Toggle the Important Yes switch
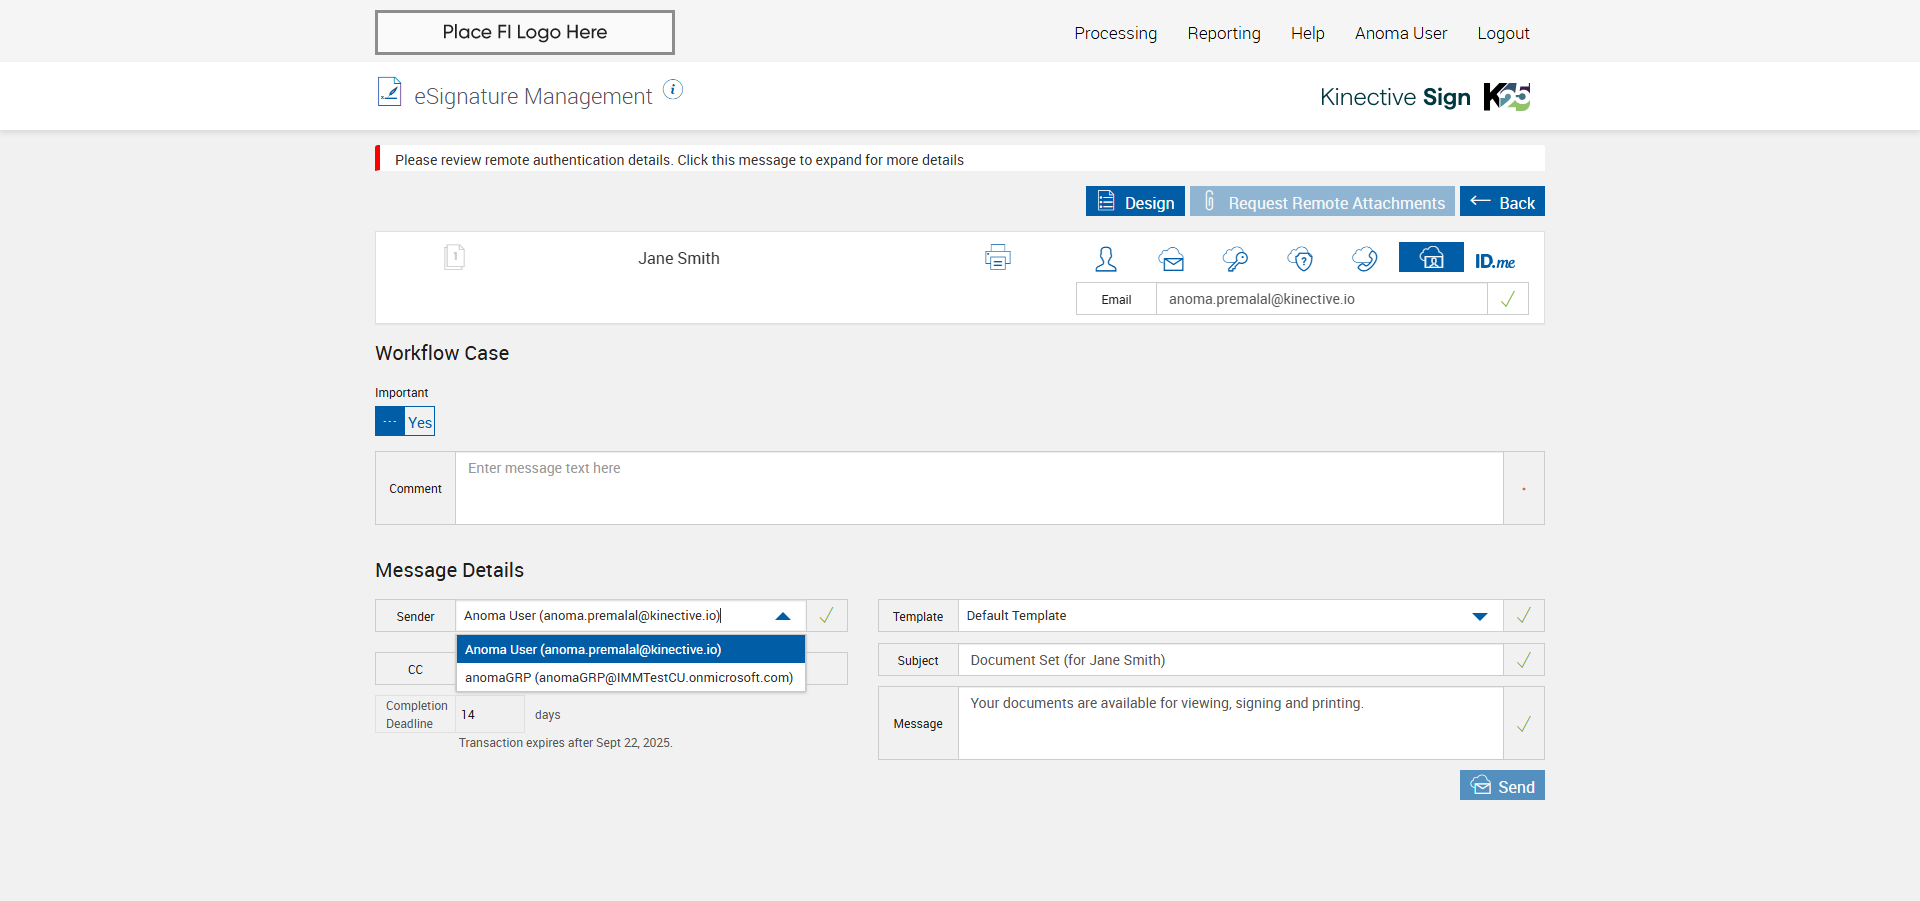 (405, 421)
